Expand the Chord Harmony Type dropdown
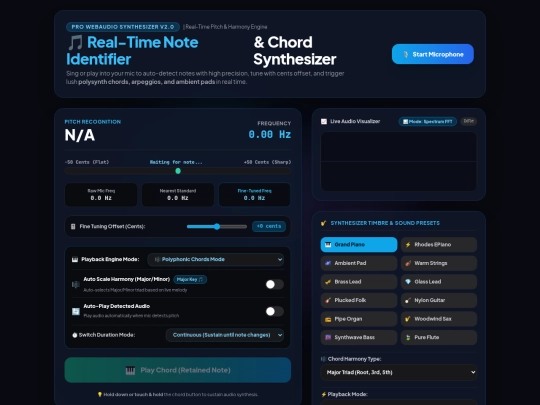 (x=398, y=372)
